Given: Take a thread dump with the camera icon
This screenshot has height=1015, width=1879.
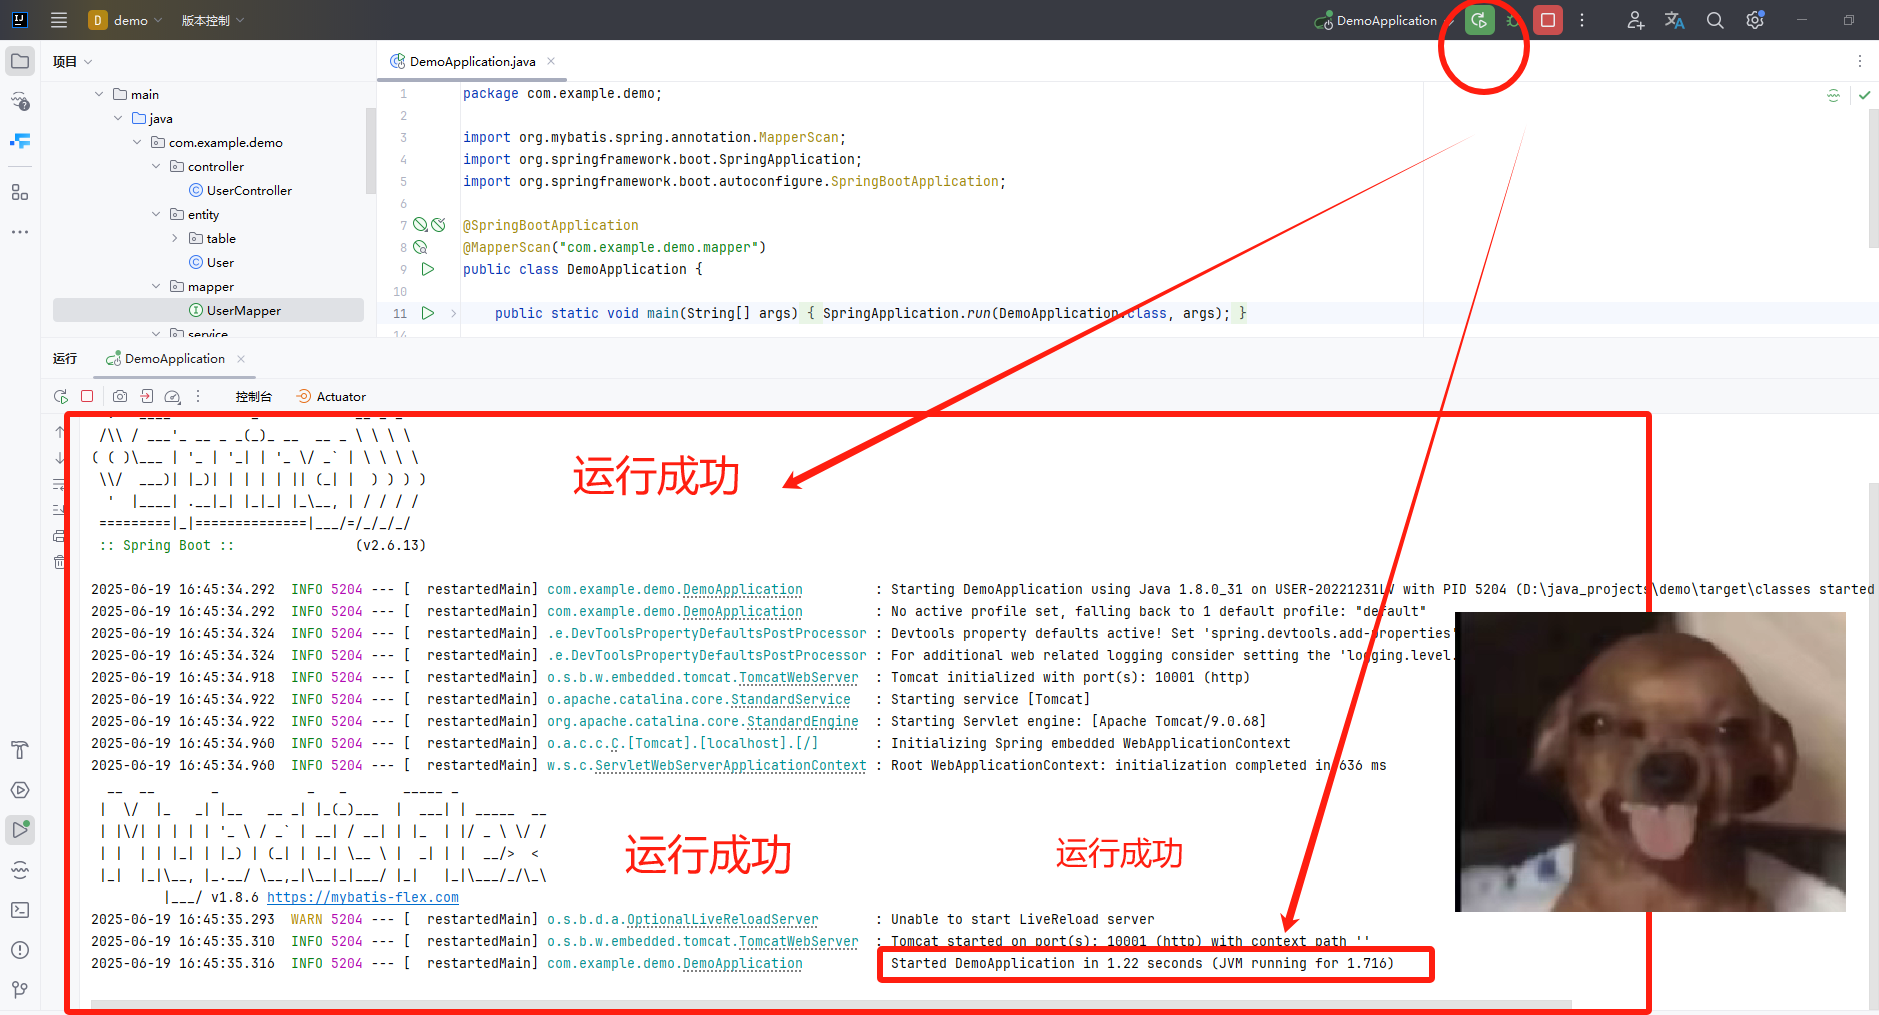Looking at the screenshot, I should coord(120,396).
